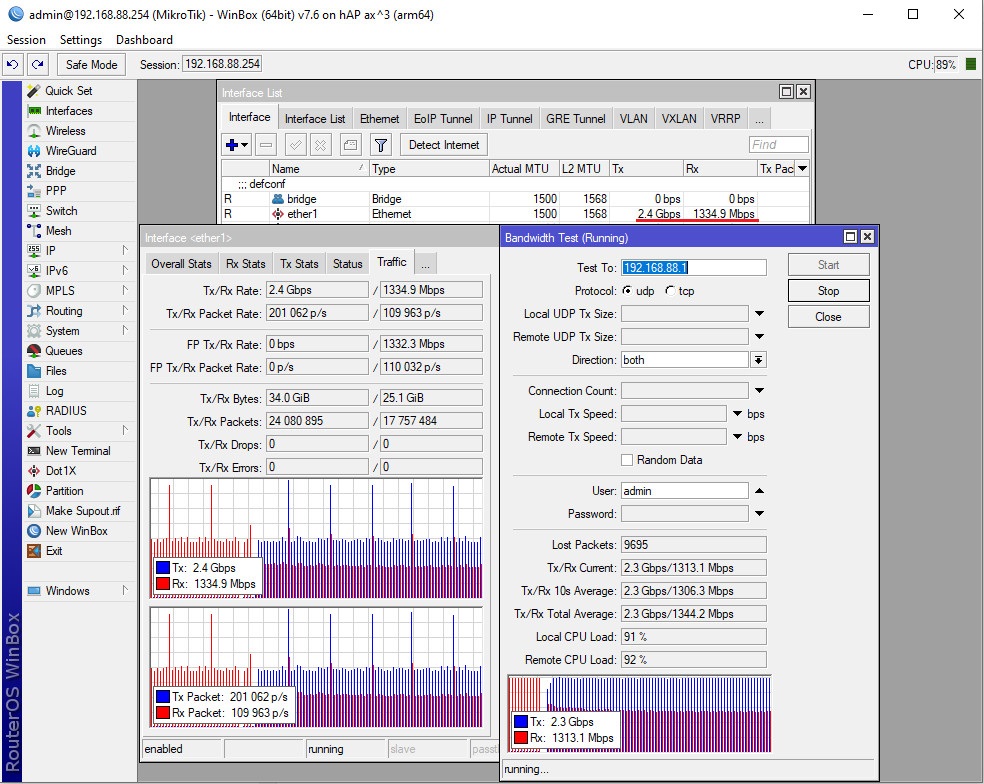
Task: Open the Interfaces sidebar entry
Action: point(69,111)
